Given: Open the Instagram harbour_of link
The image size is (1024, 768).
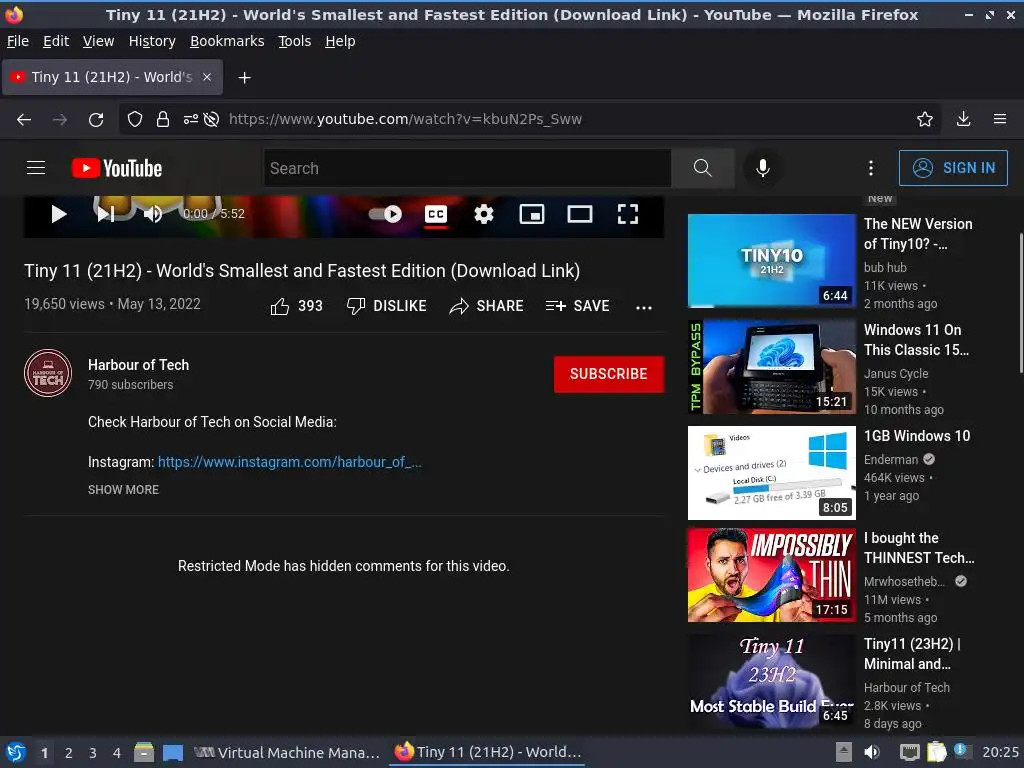Looking at the screenshot, I should pyautogui.click(x=289, y=462).
